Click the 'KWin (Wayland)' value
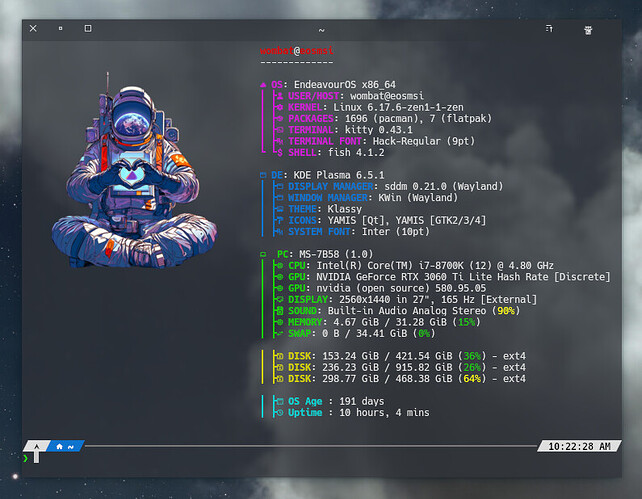This screenshot has height=499, width=642. 418,198
